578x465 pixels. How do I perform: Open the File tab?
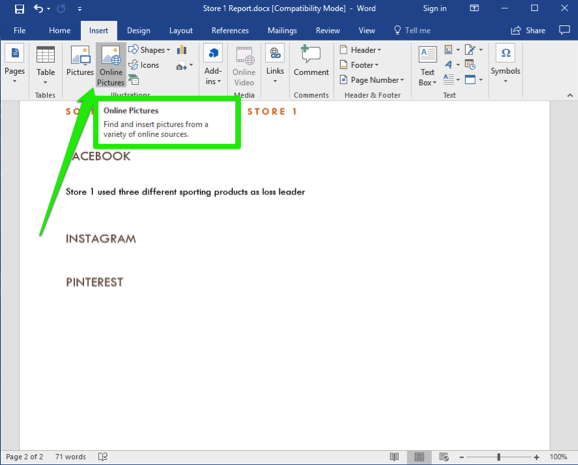(19, 31)
